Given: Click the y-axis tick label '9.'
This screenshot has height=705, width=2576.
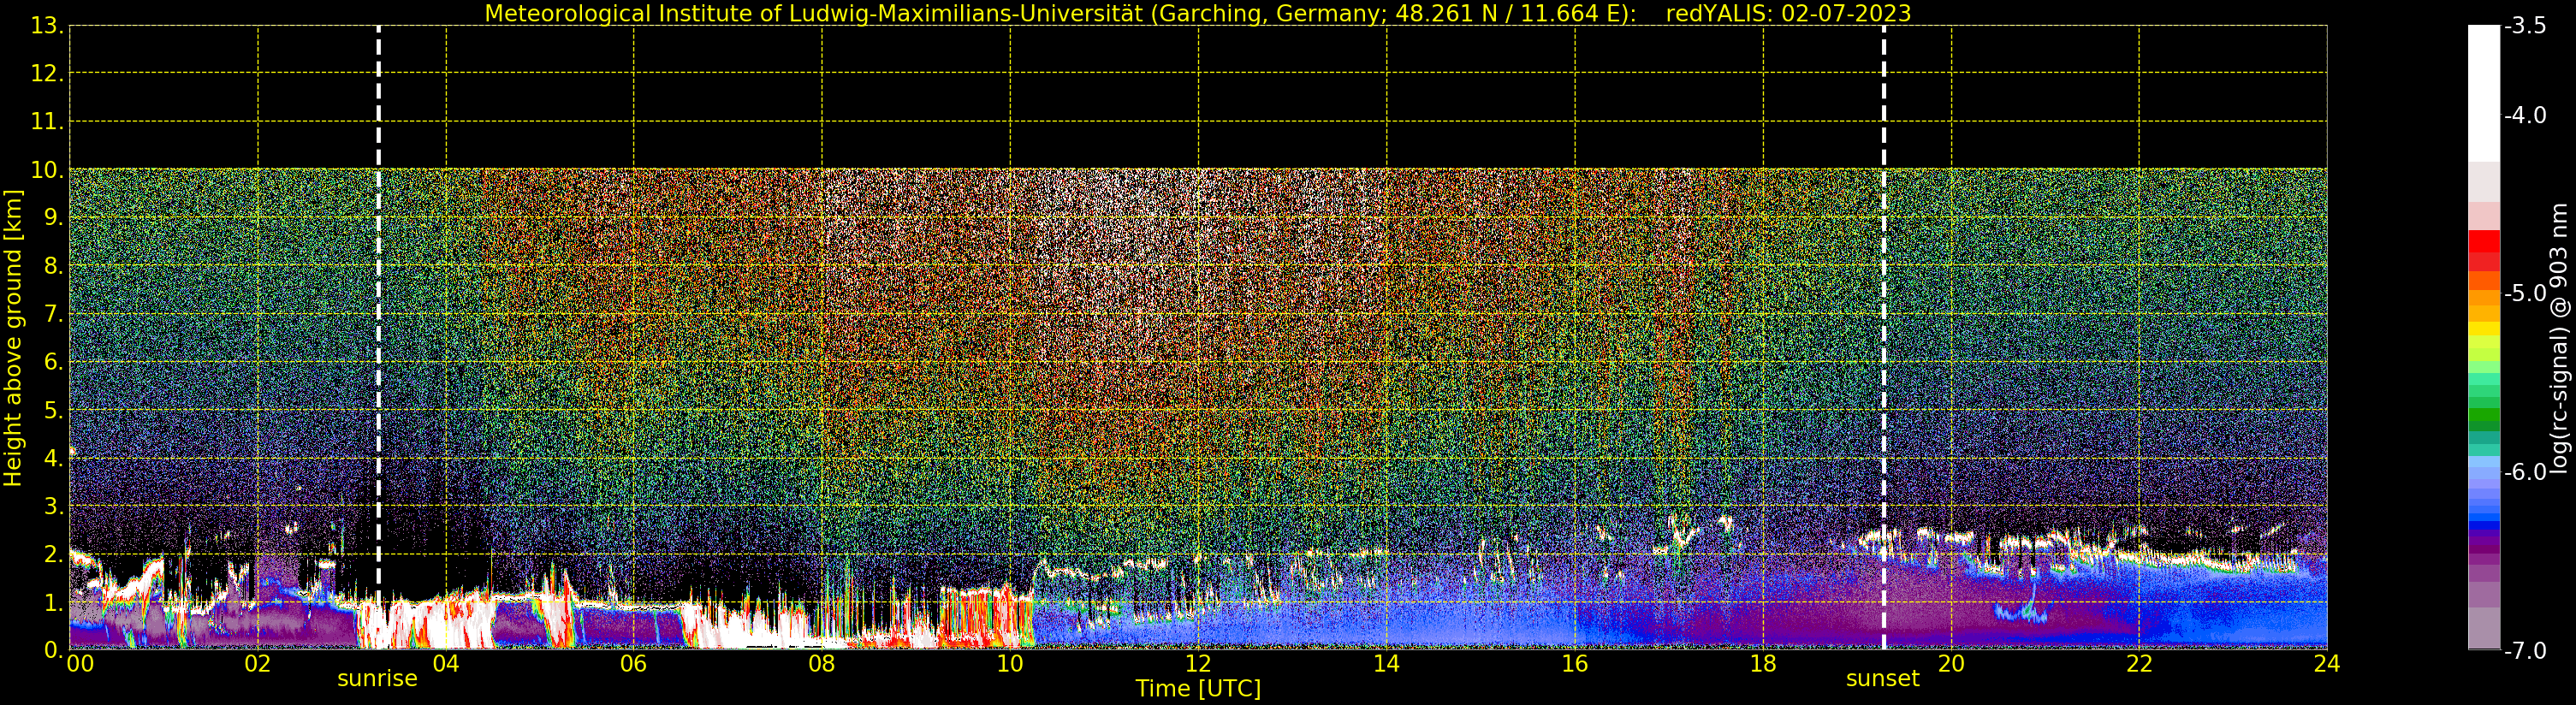Looking at the screenshot, I should [x=54, y=218].
